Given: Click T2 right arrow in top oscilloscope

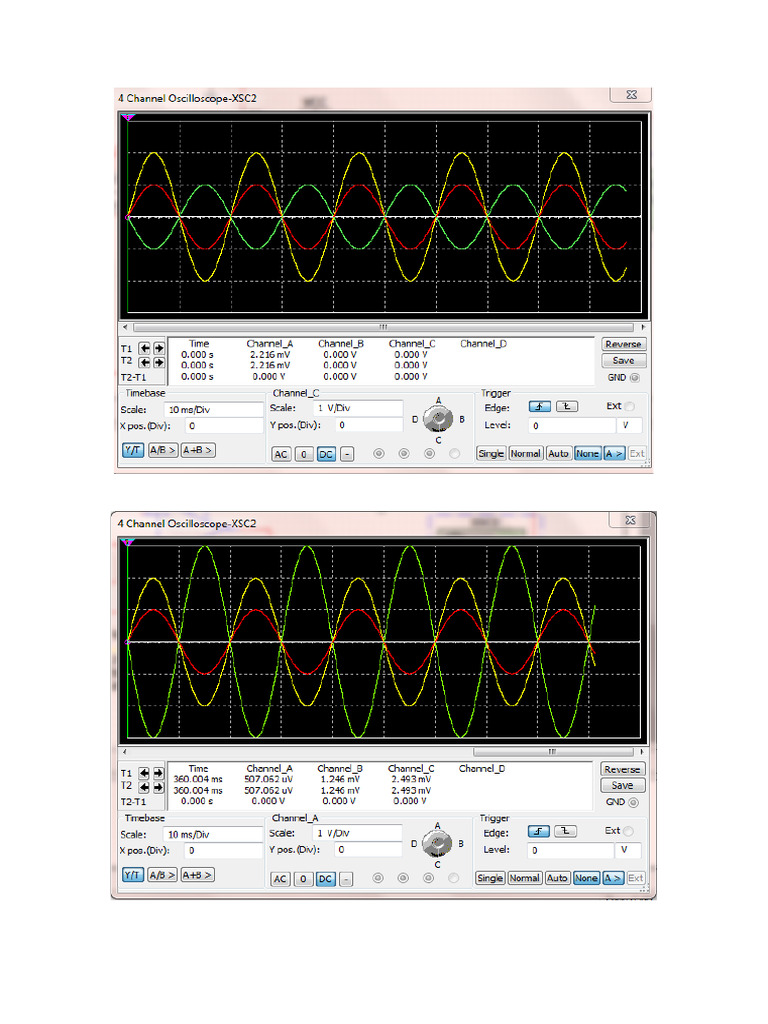Looking at the screenshot, I should [158, 361].
